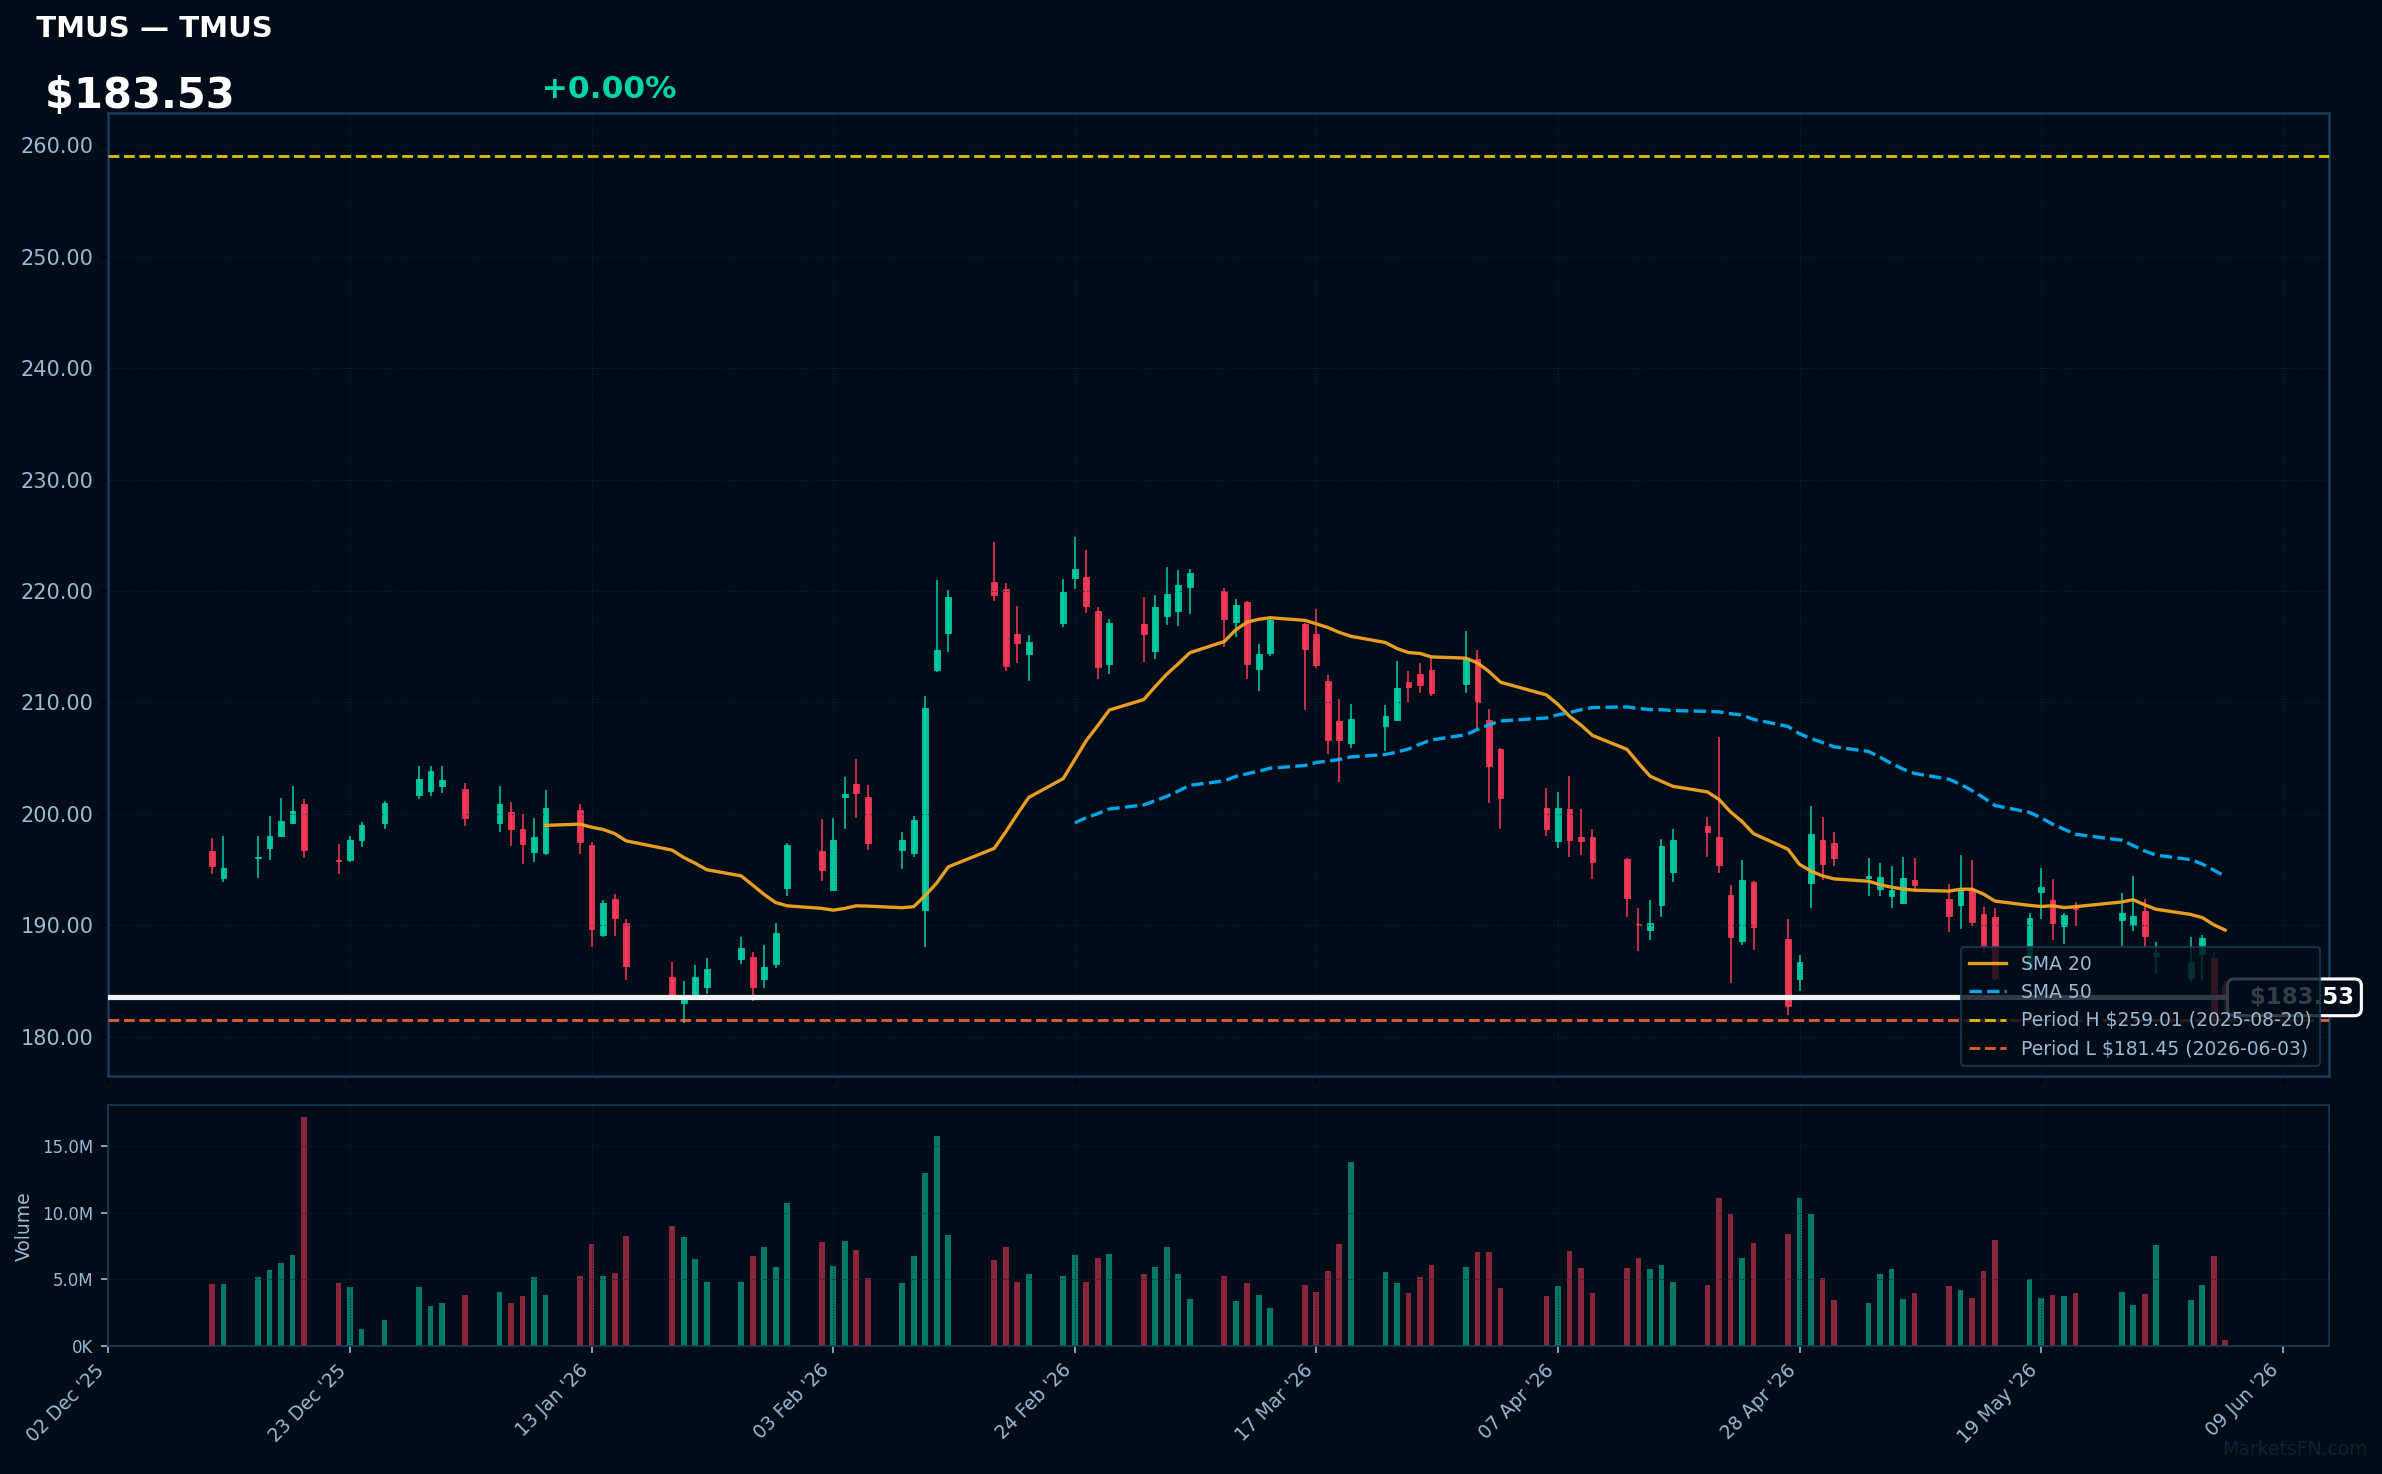Click the 0K volume axis label
The width and height of the screenshot is (2382, 1474).
point(82,1347)
